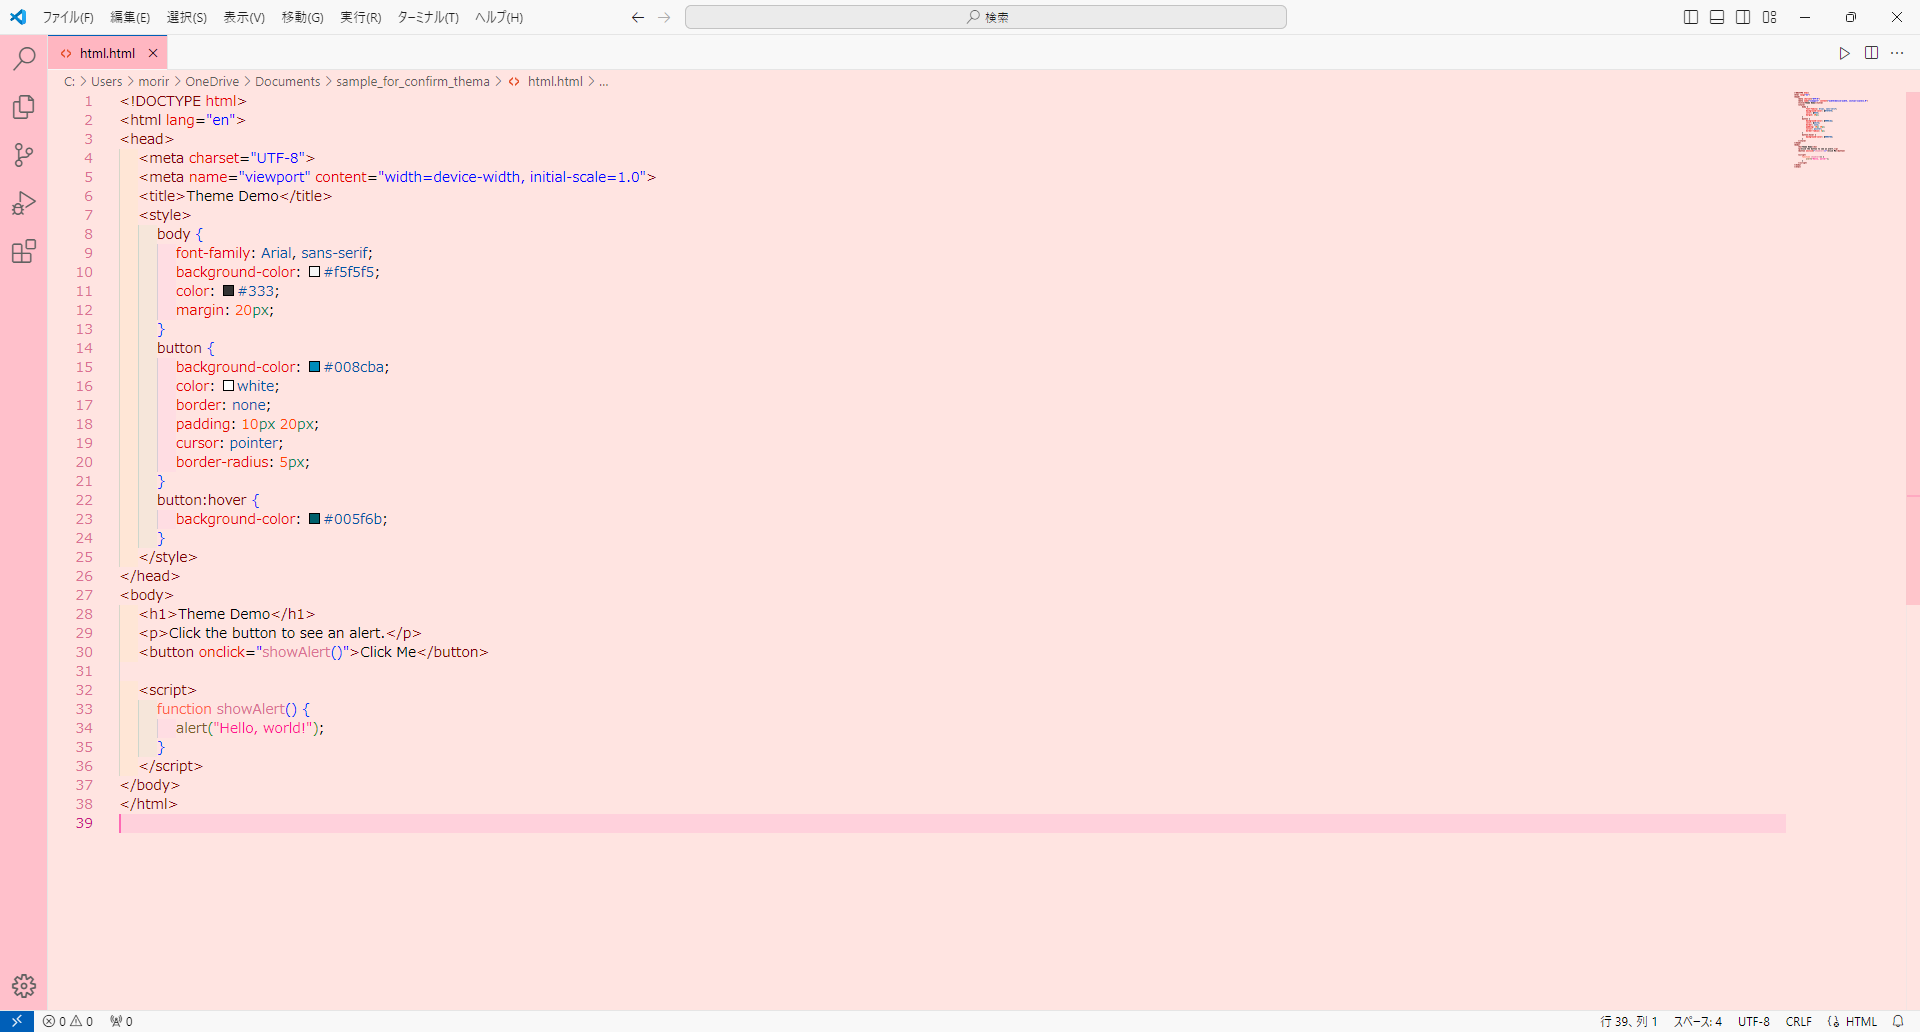The width and height of the screenshot is (1920, 1032).
Task: Open color picker for #005f6b swatch
Action: coord(315,519)
